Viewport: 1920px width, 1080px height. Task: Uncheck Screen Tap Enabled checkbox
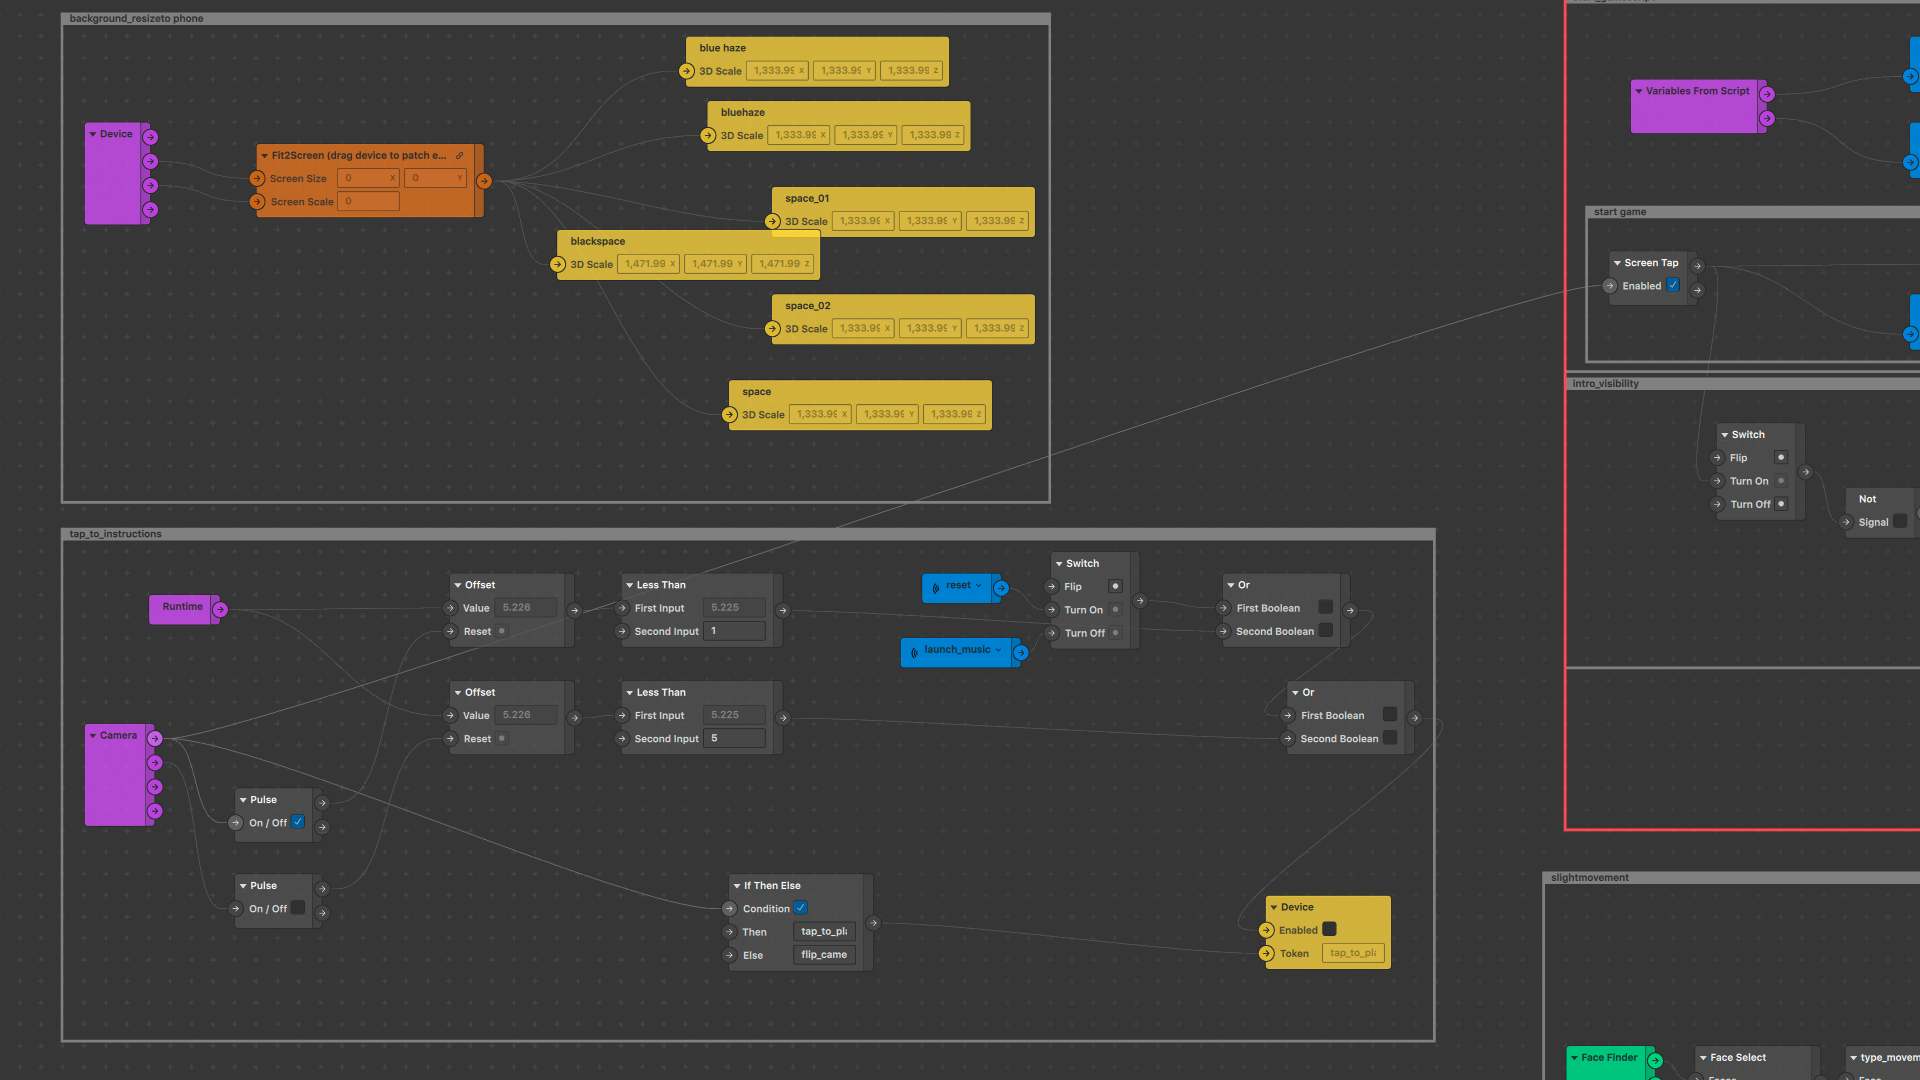click(x=1673, y=285)
